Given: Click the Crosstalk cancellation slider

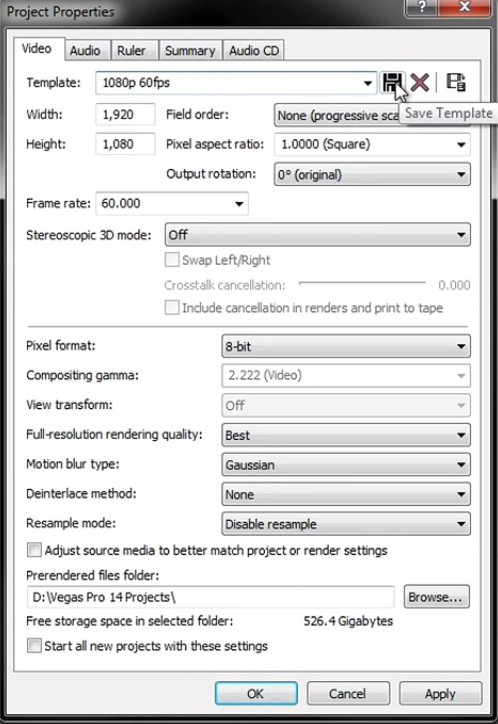Looking at the screenshot, I should pyautogui.click(x=362, y=283).
